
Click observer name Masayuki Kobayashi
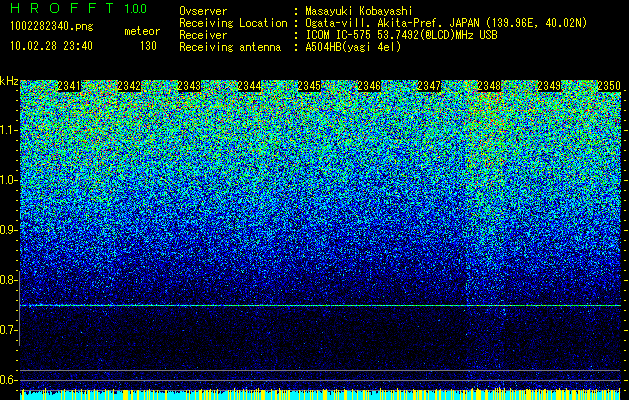(359, 11)
